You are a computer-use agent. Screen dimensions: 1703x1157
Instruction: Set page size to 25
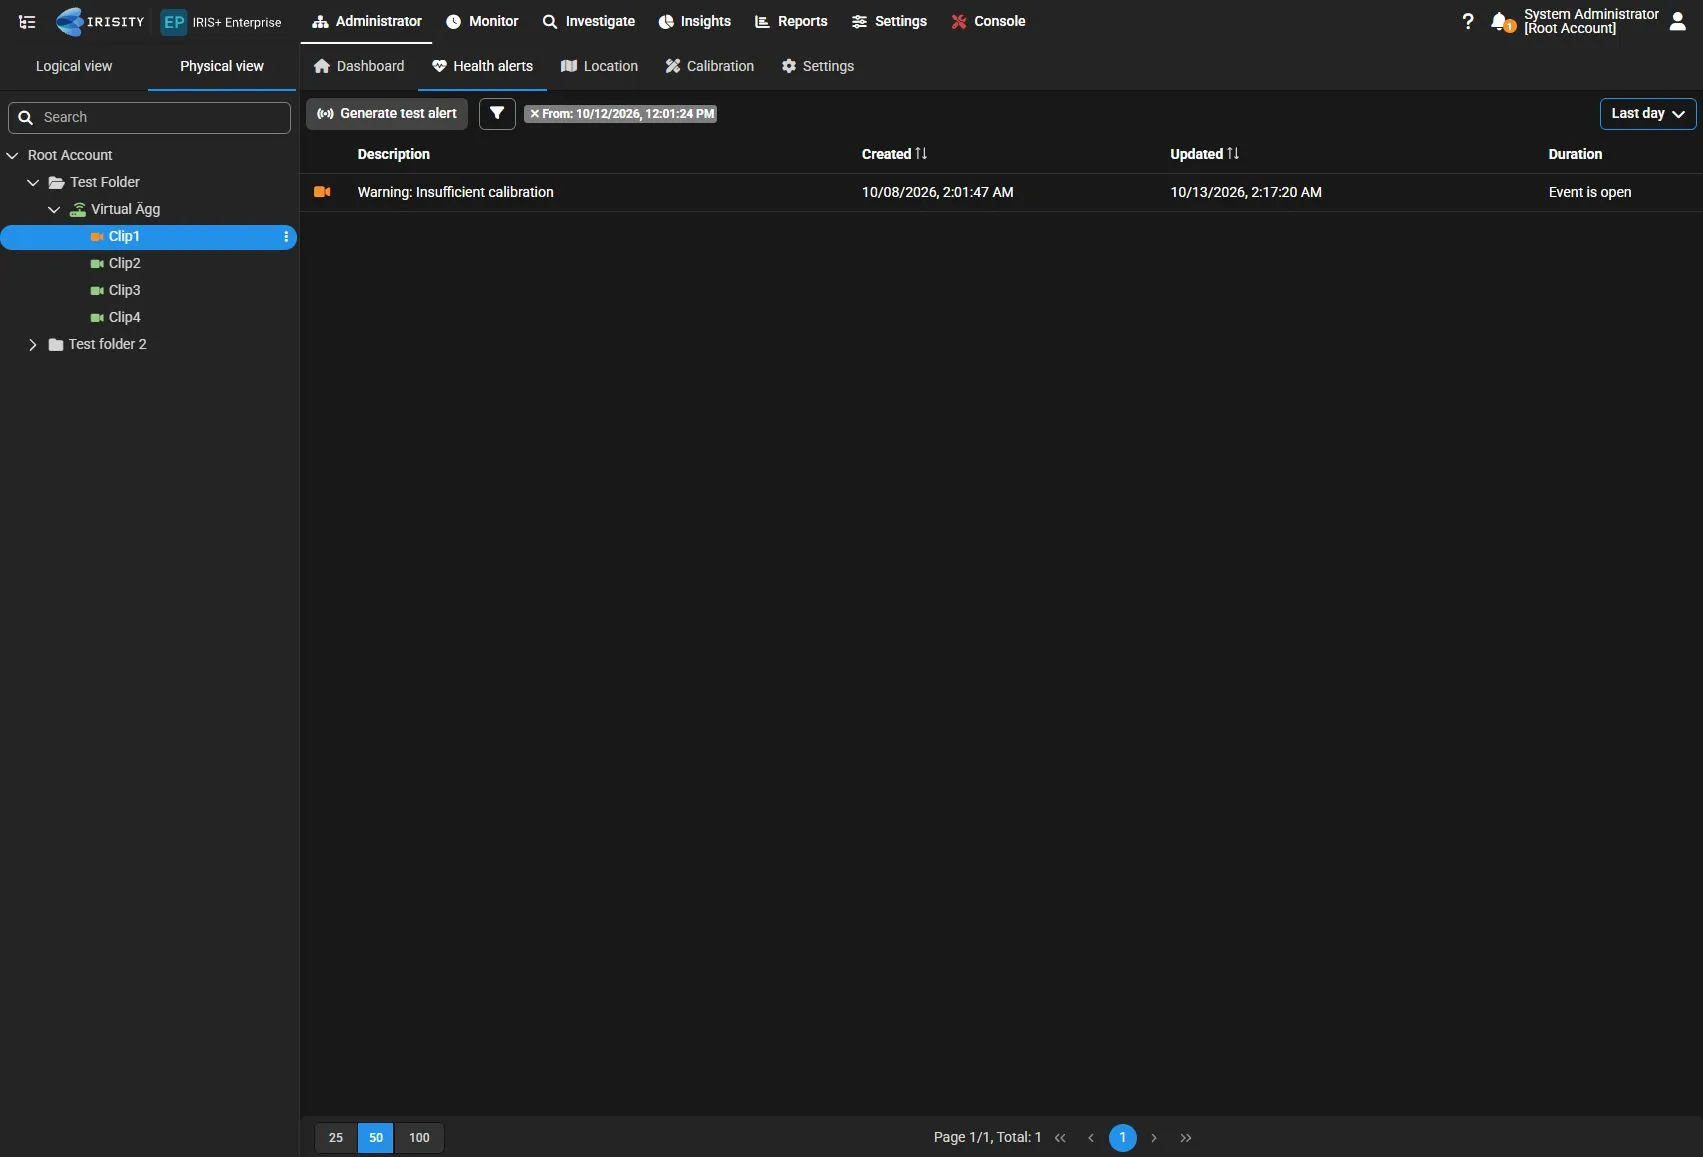(336, 1138)
